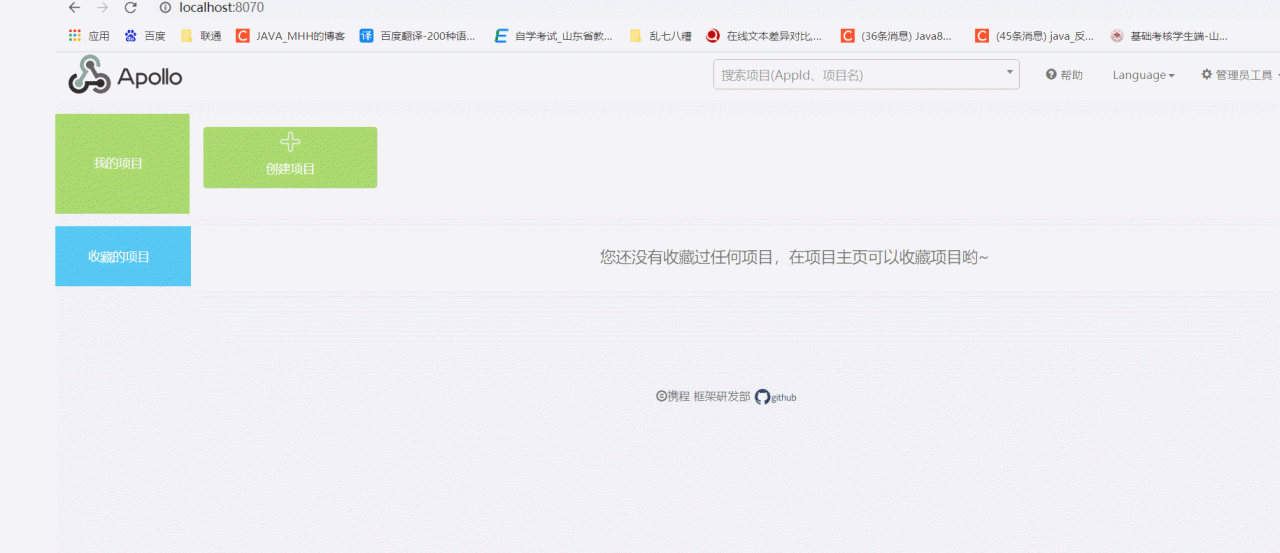Select the 我的项目 panel
This screenshot has width=1280, height=553.
122,163
